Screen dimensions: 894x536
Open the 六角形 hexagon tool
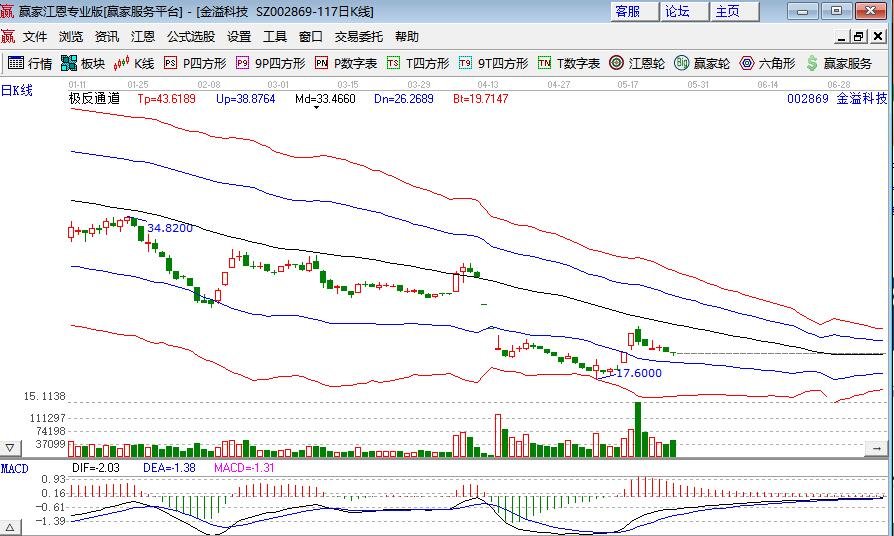pyautogui.click(x=767, y=63)
